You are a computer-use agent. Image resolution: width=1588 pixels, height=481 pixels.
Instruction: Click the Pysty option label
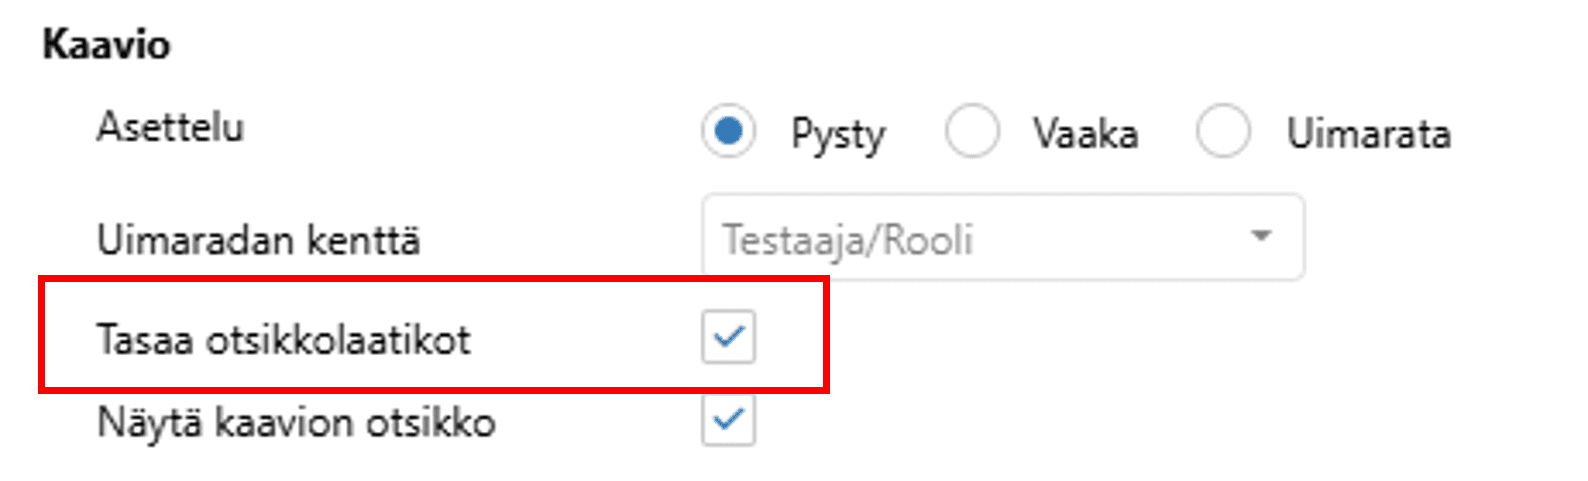click(838, 134)
